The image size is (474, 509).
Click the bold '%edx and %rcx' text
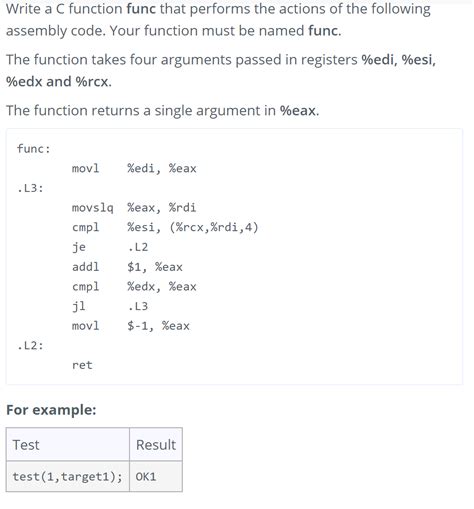pyautogui.click(x=57, y=82)
